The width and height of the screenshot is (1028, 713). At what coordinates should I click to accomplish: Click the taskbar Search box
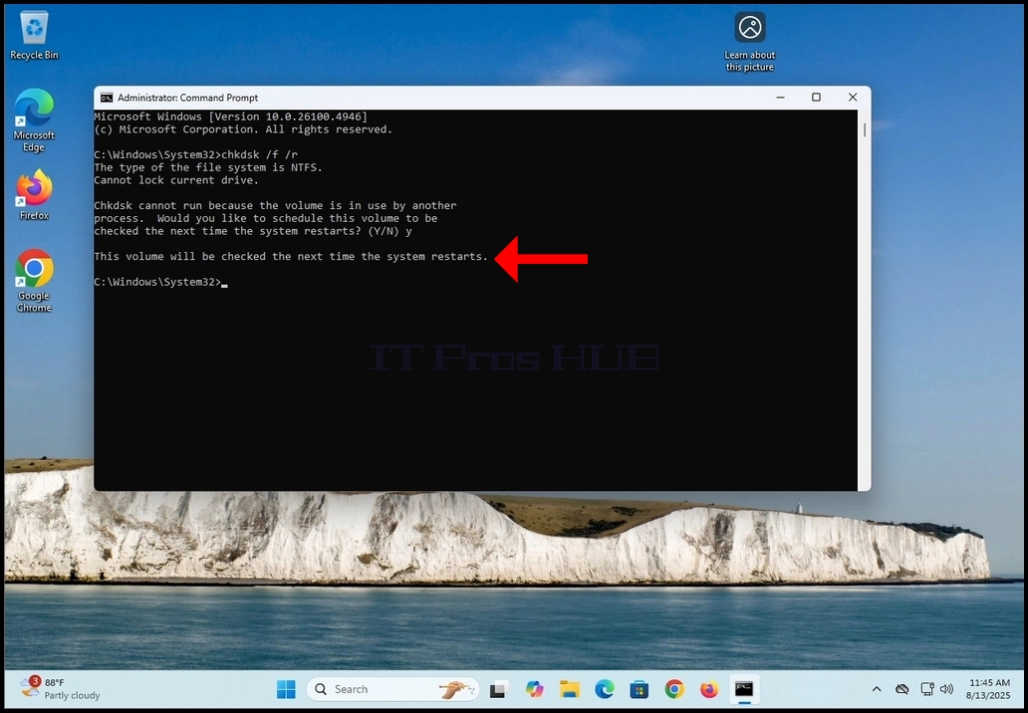coord(393,689)
